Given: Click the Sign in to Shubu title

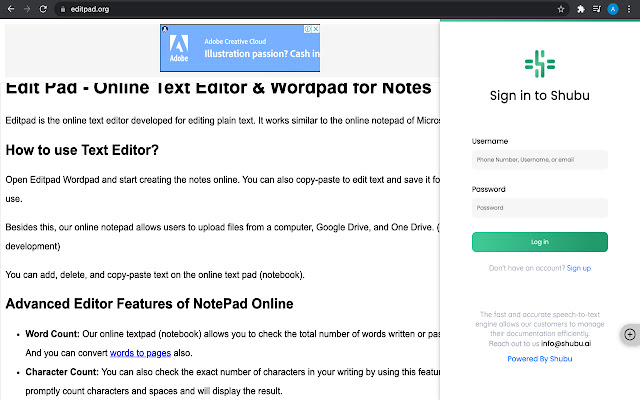Looking at the screenshot, I should (x=540, y=96).
